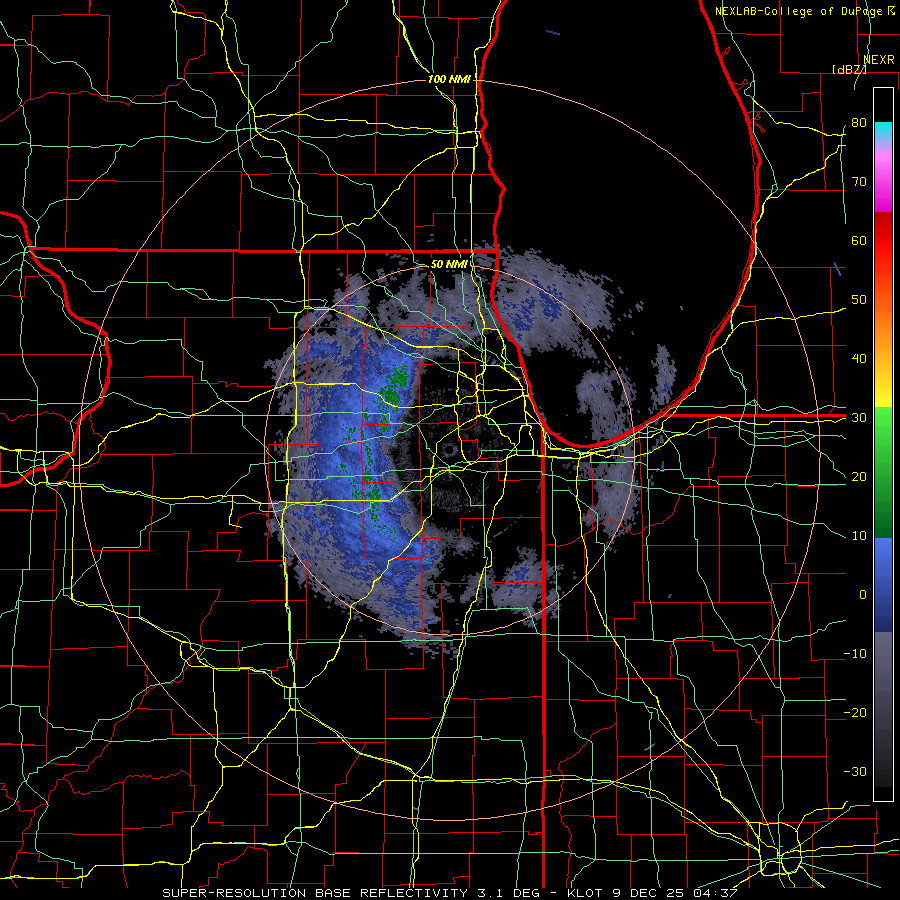Click the "0" value on the dBZ scale
900x900 pixels.
(x=863, y=595)
